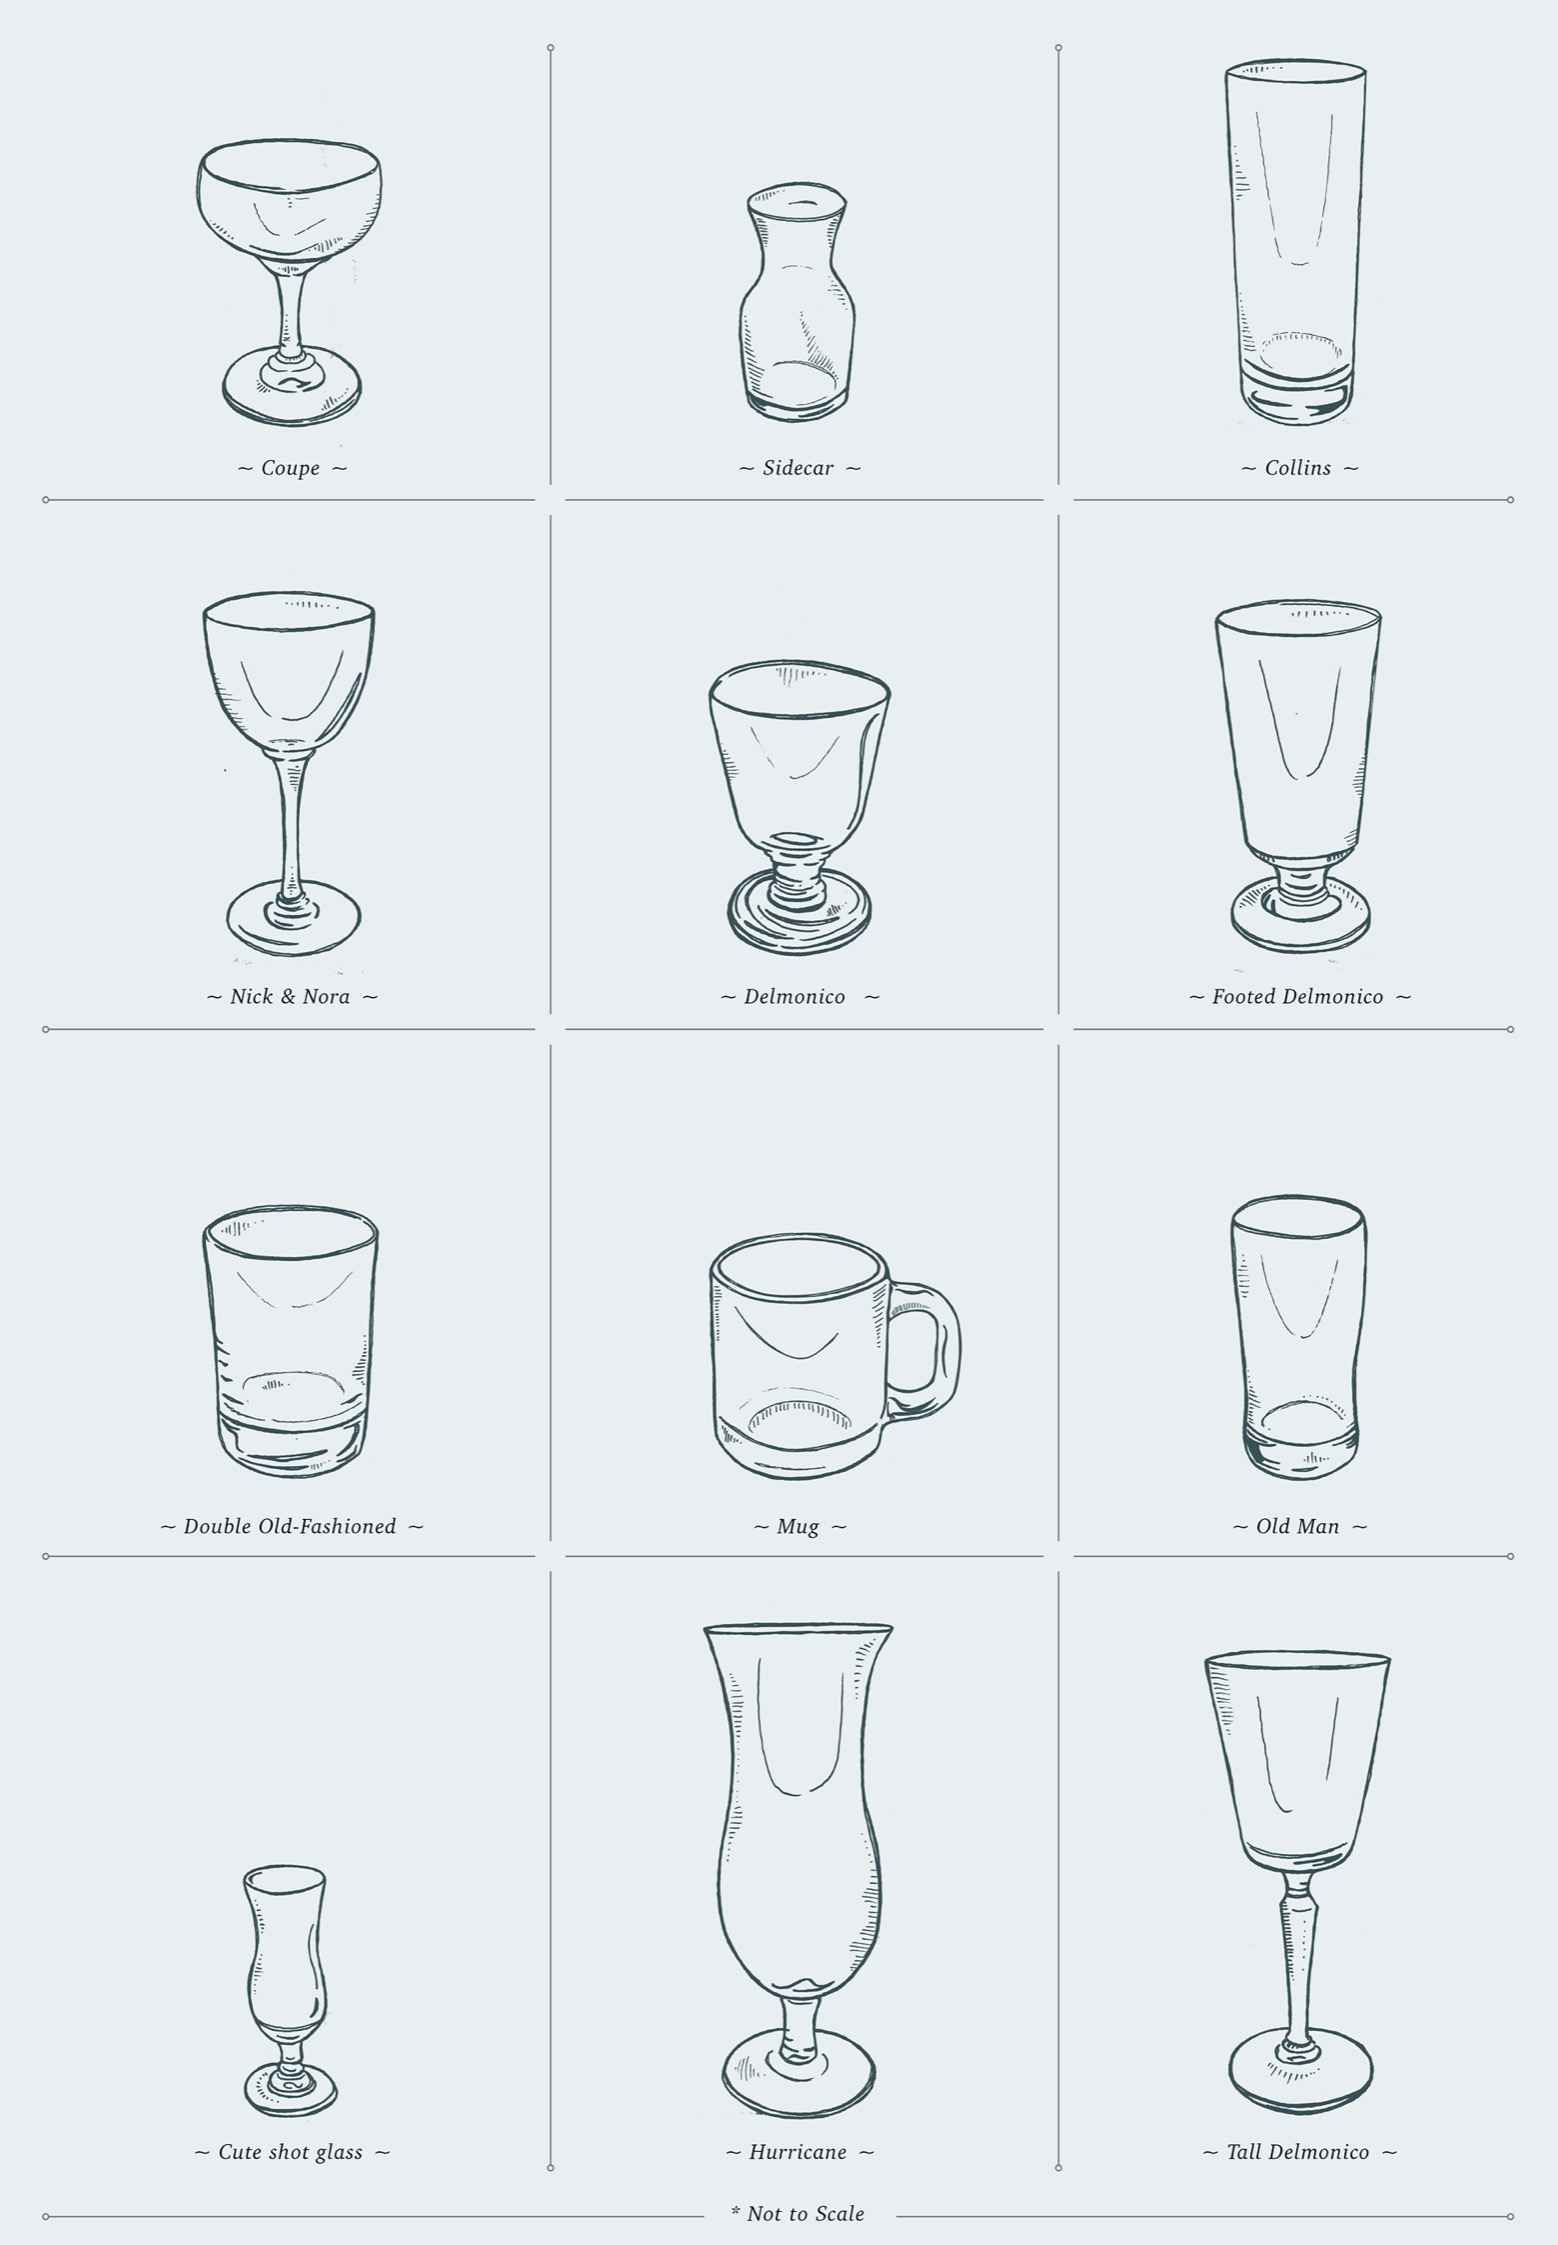Click the 'Coupe' caption text

[x=291, y=468]
